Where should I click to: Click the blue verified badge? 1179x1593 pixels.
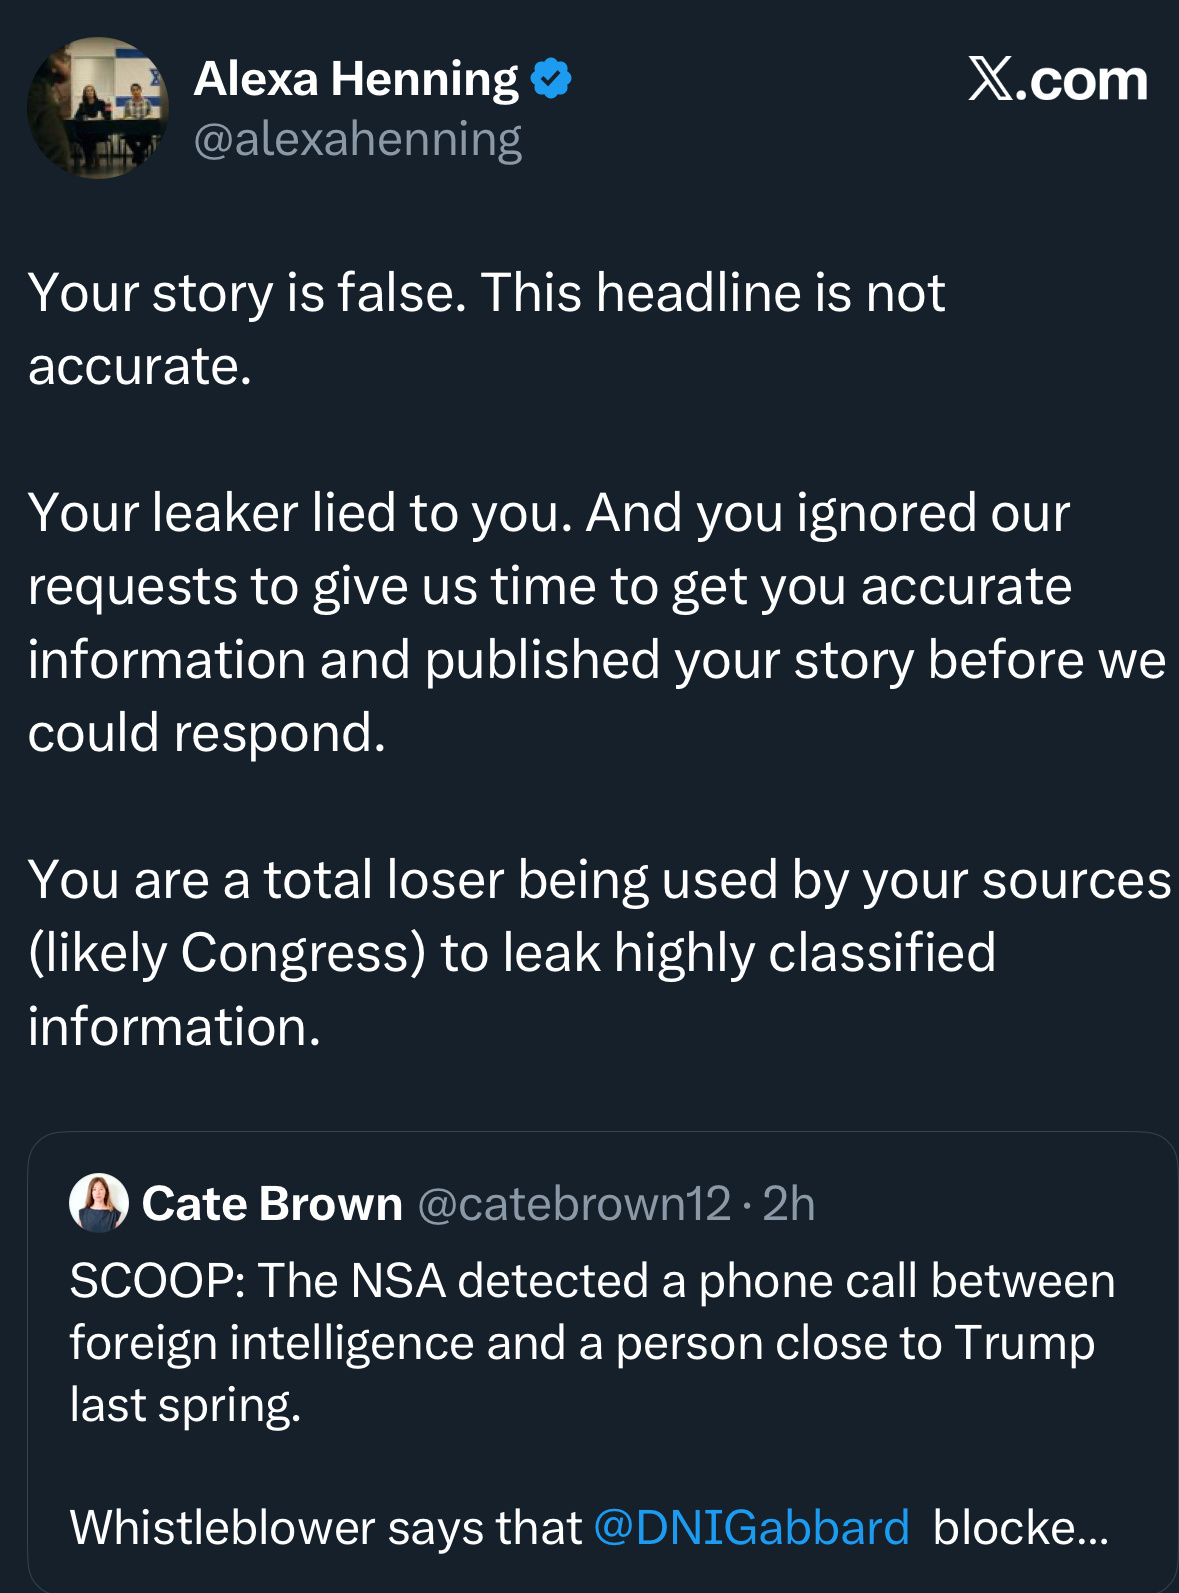[x=551, y=78]
